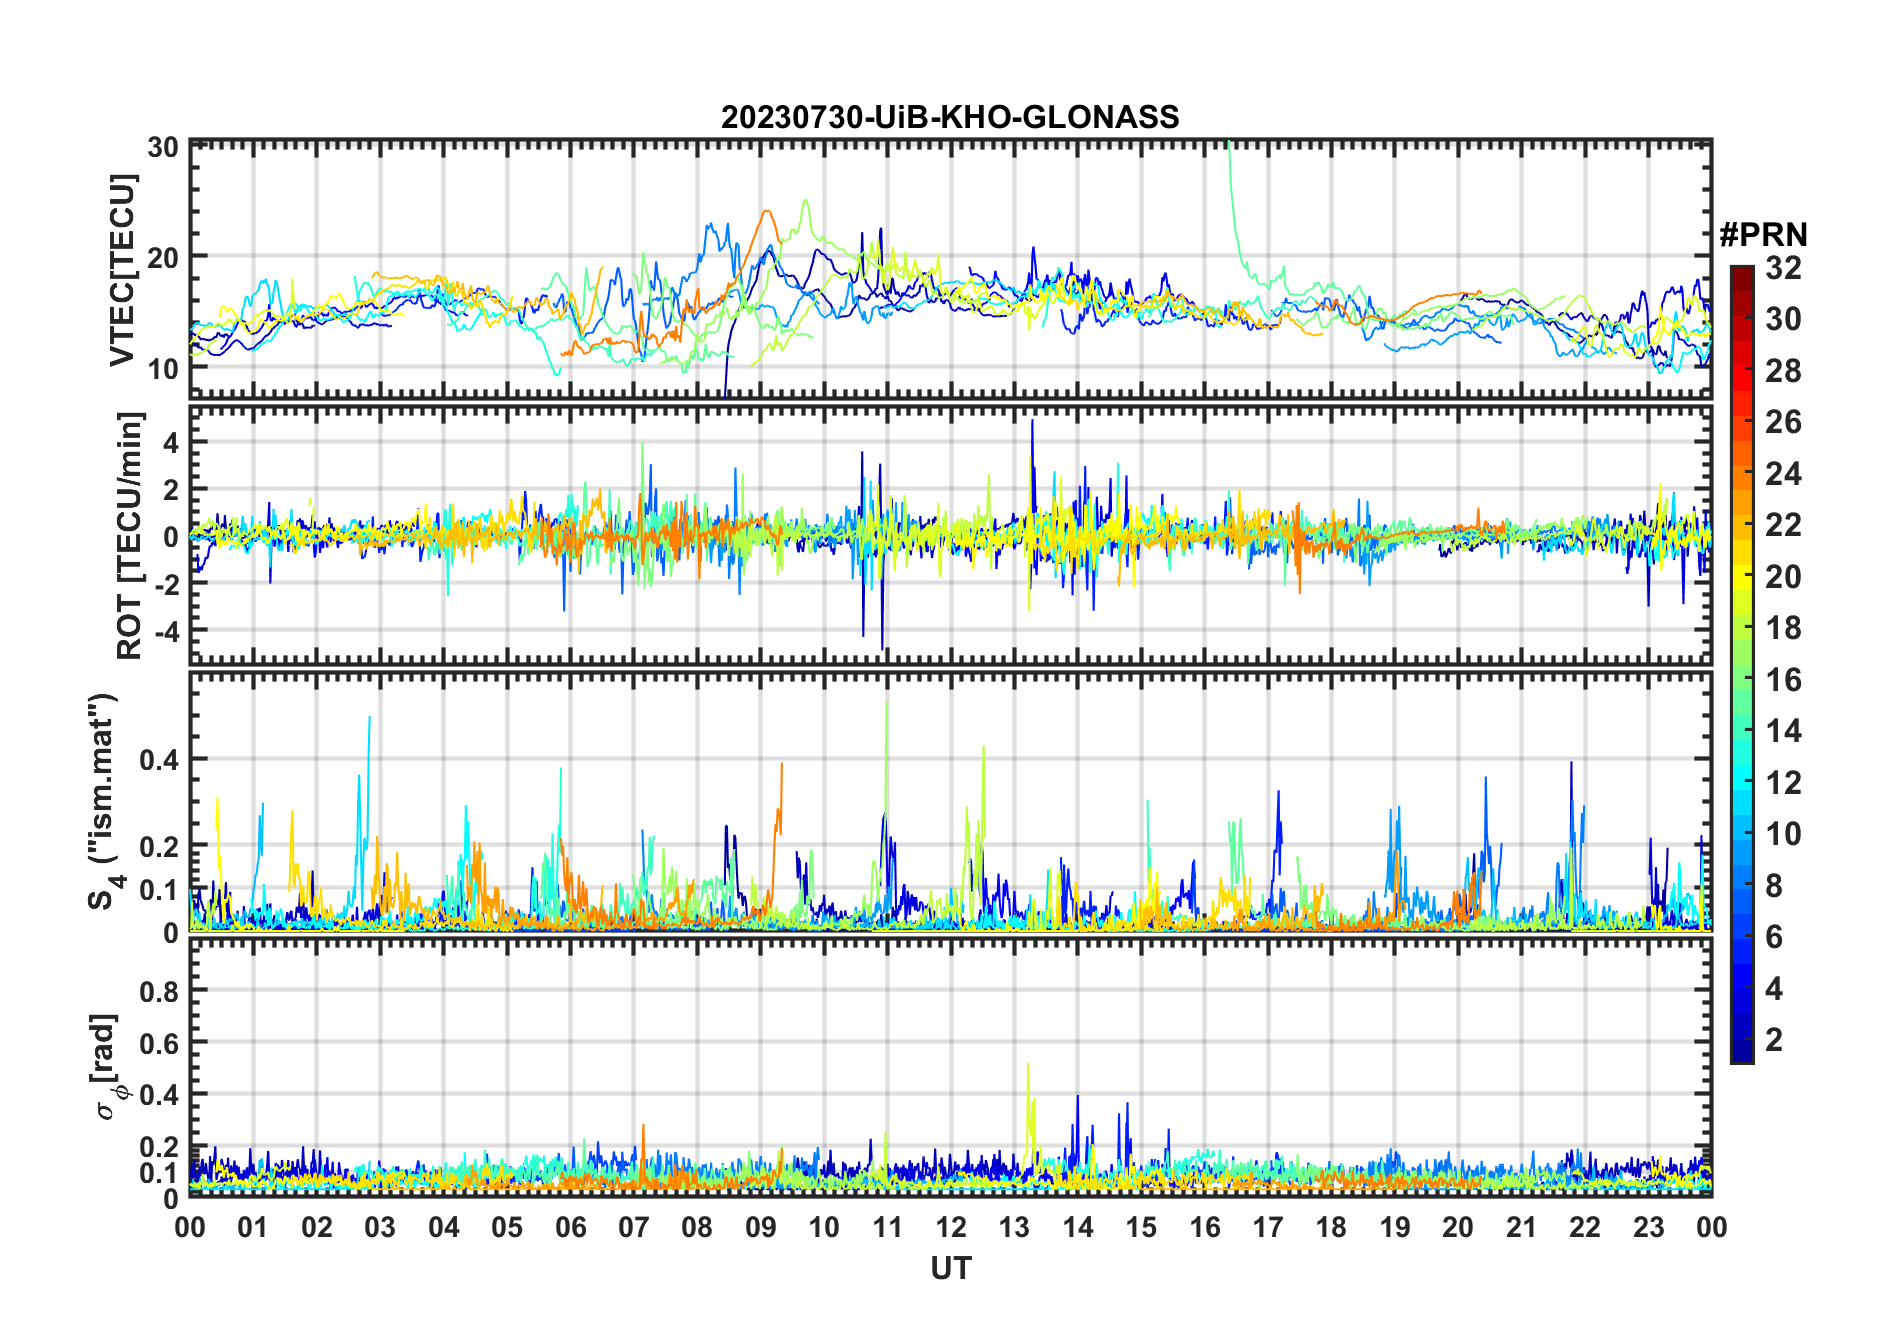Click x-axis hour tick label 19

pos(1395,1227)
